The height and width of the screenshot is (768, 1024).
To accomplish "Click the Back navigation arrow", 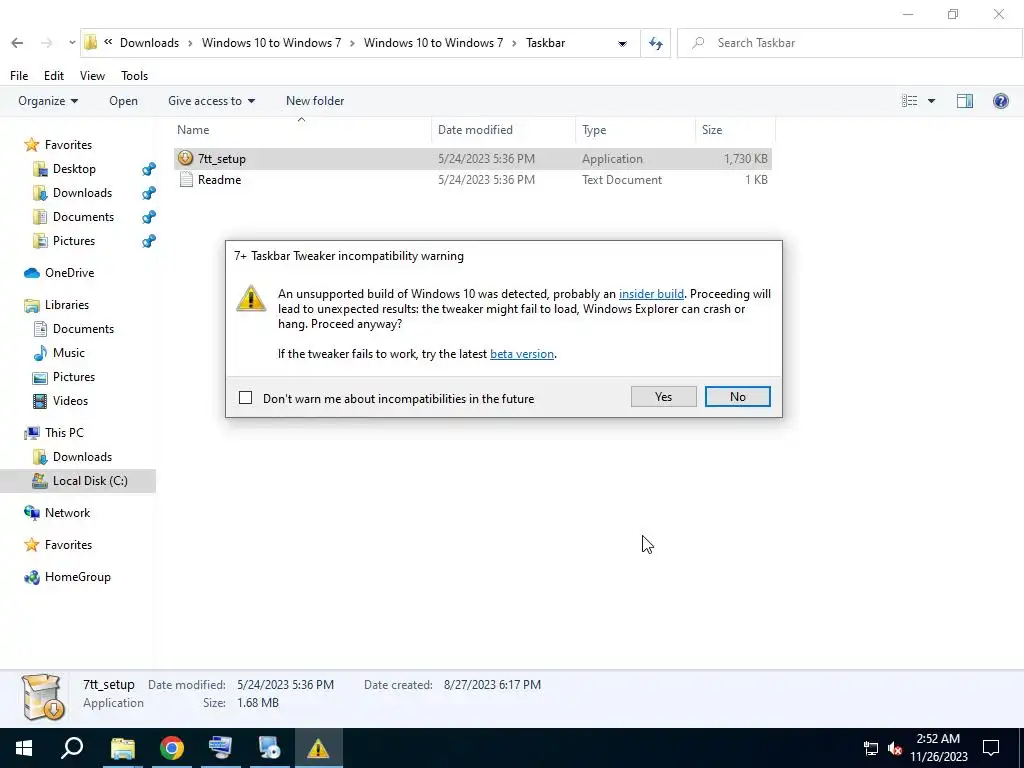I will tap(18, 43).
